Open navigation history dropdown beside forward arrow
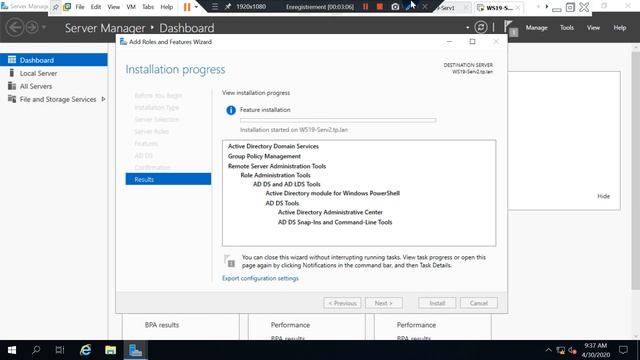Viewport: 640px width, 360px height. (x=44, y=28)
